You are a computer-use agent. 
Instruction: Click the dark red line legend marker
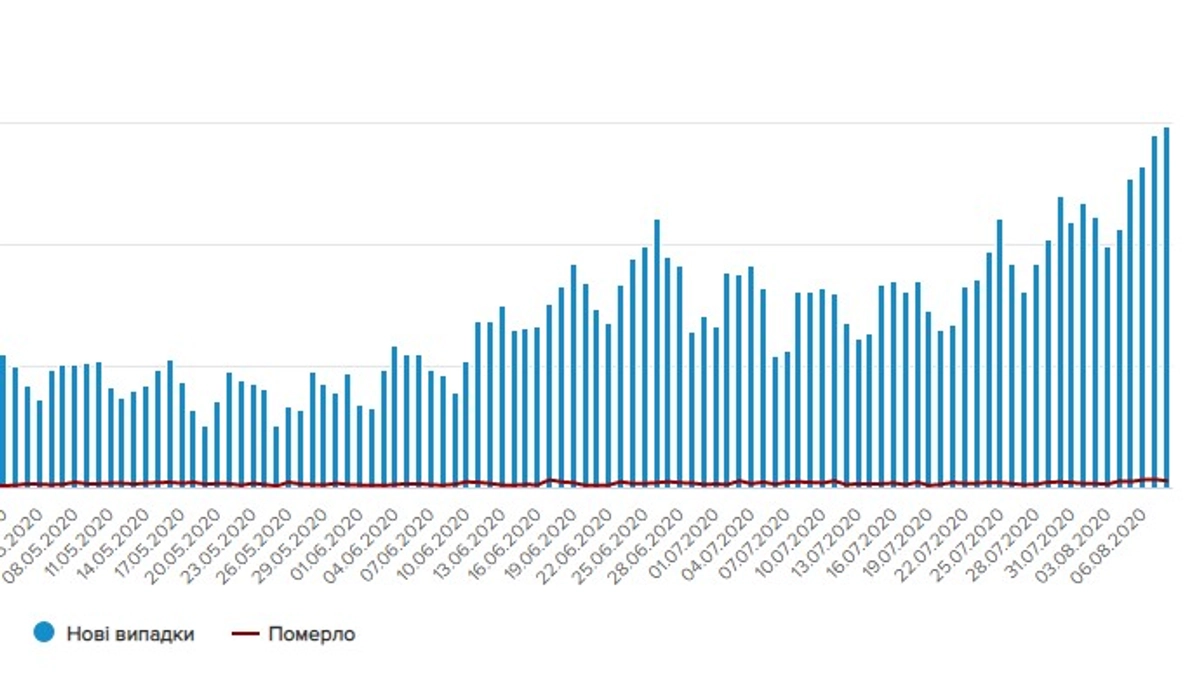click(x=245, y=634)
